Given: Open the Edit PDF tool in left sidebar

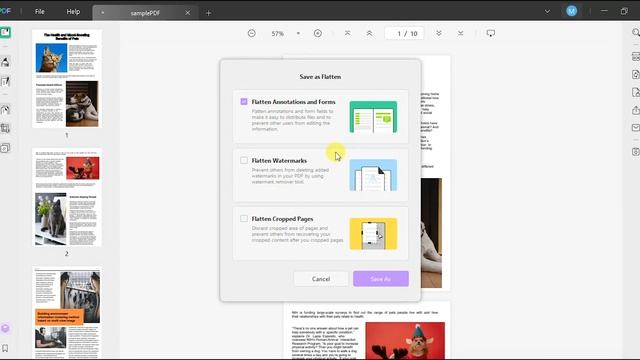Looking at the screenshot, I should click(5, 82).
